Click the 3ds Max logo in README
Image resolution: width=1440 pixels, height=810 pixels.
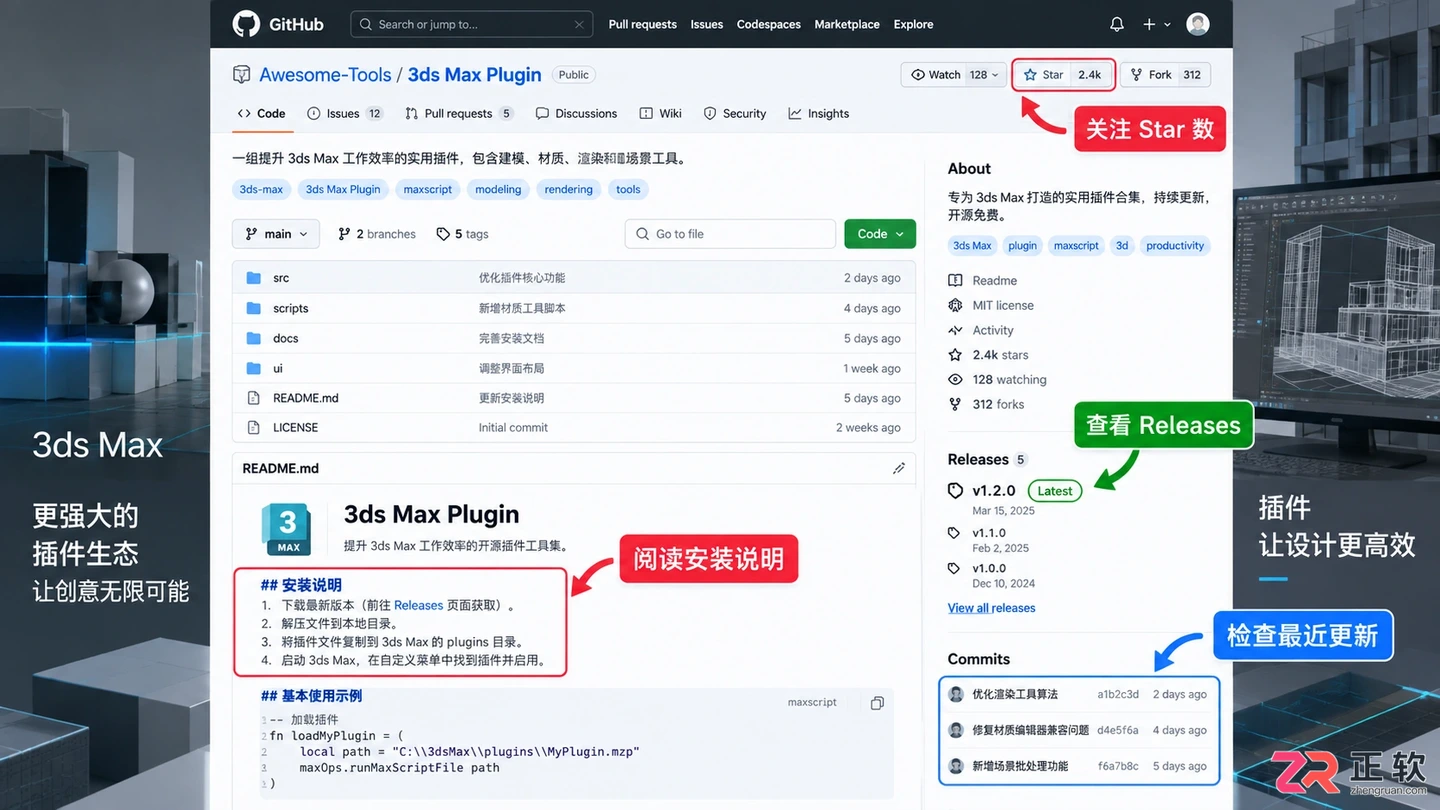click(x=288, y=529)
